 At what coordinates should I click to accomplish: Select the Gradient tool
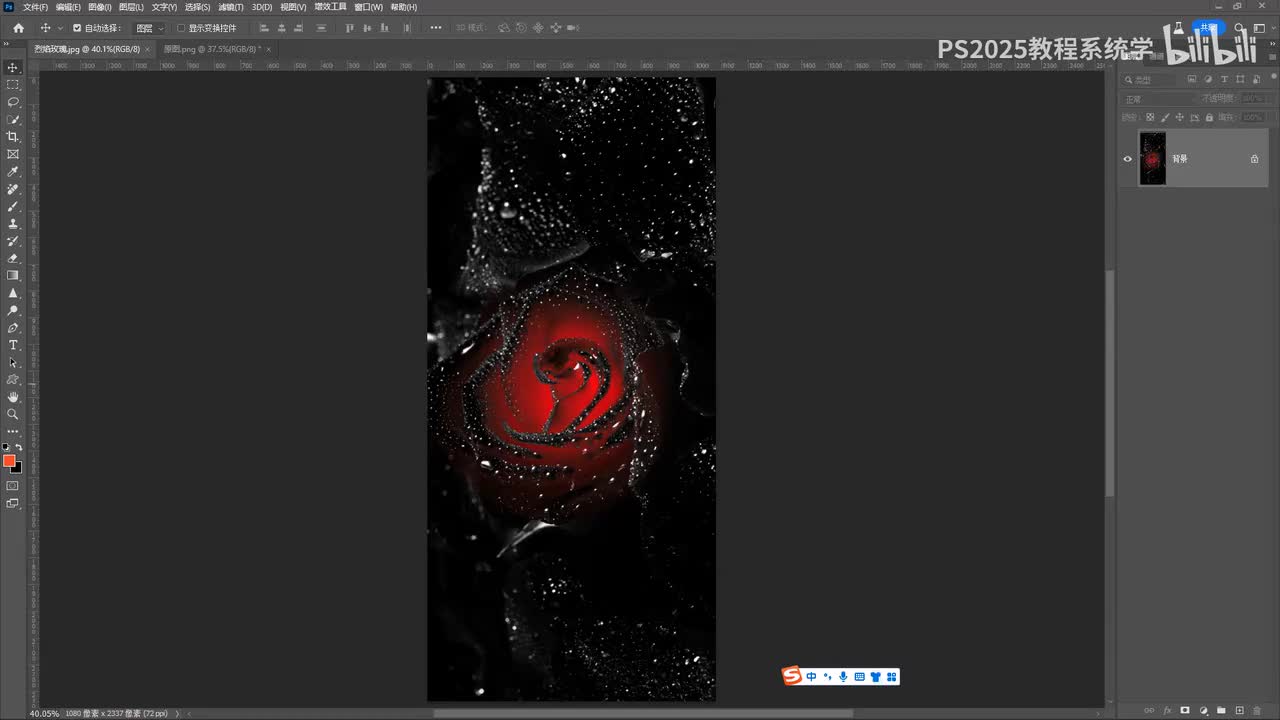click(x=13, y=275)
